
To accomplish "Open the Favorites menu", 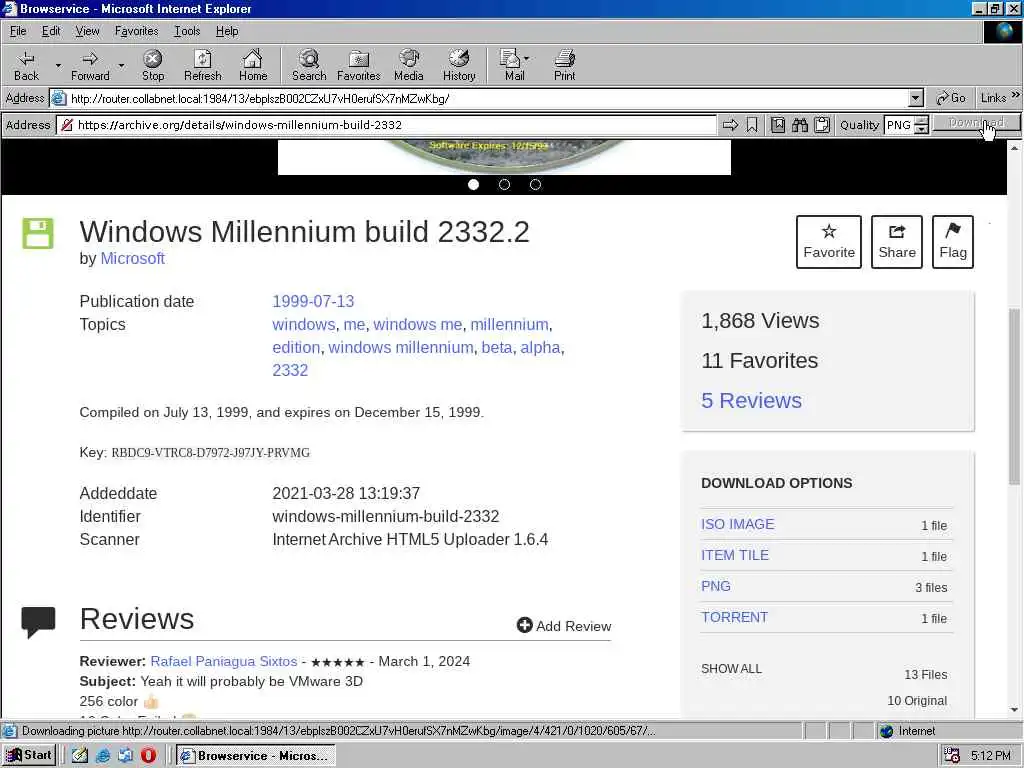I will click(136, 31).
